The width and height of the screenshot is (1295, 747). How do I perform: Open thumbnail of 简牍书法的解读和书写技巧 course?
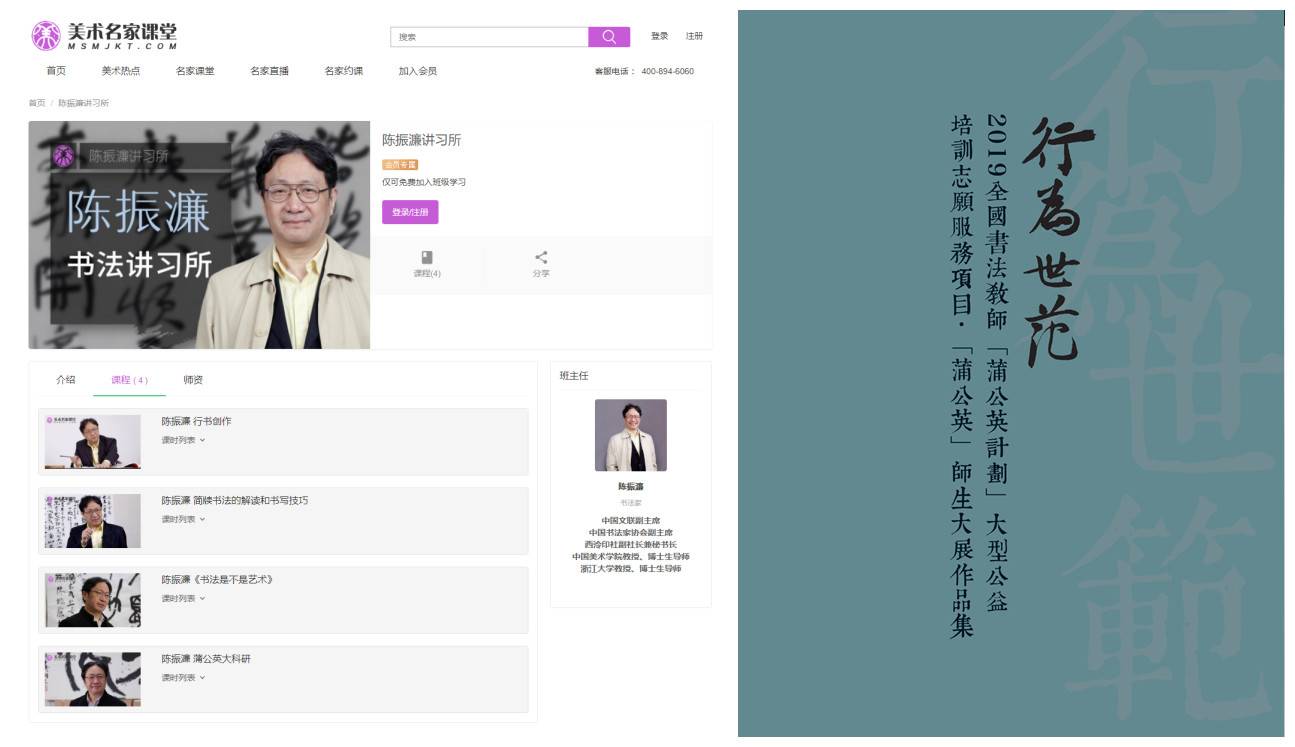pyautogui.click(x=93, y=521)
